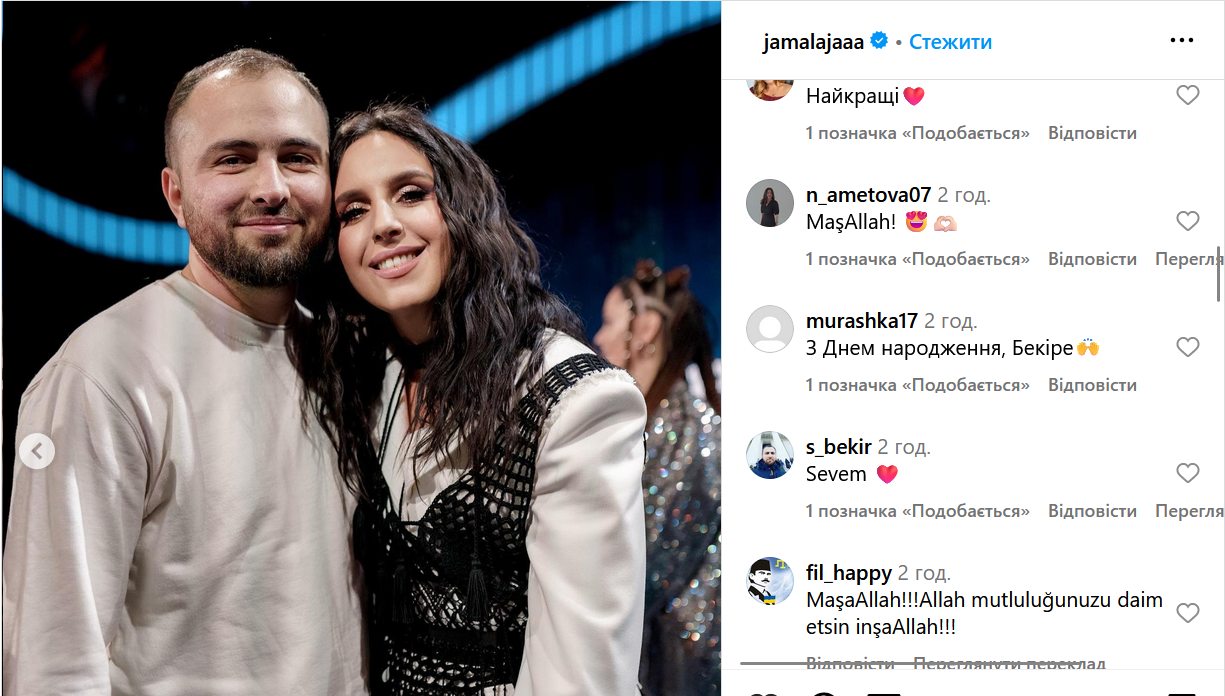Click the comments panel vertical scrollbar
Screen dimensions: 1225x696
tap(1218, 273)
